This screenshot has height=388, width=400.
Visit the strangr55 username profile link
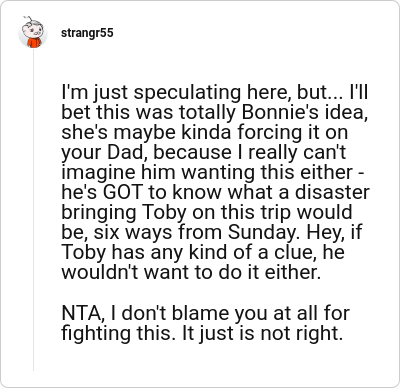pyautogui.click(x=87, y=33)
